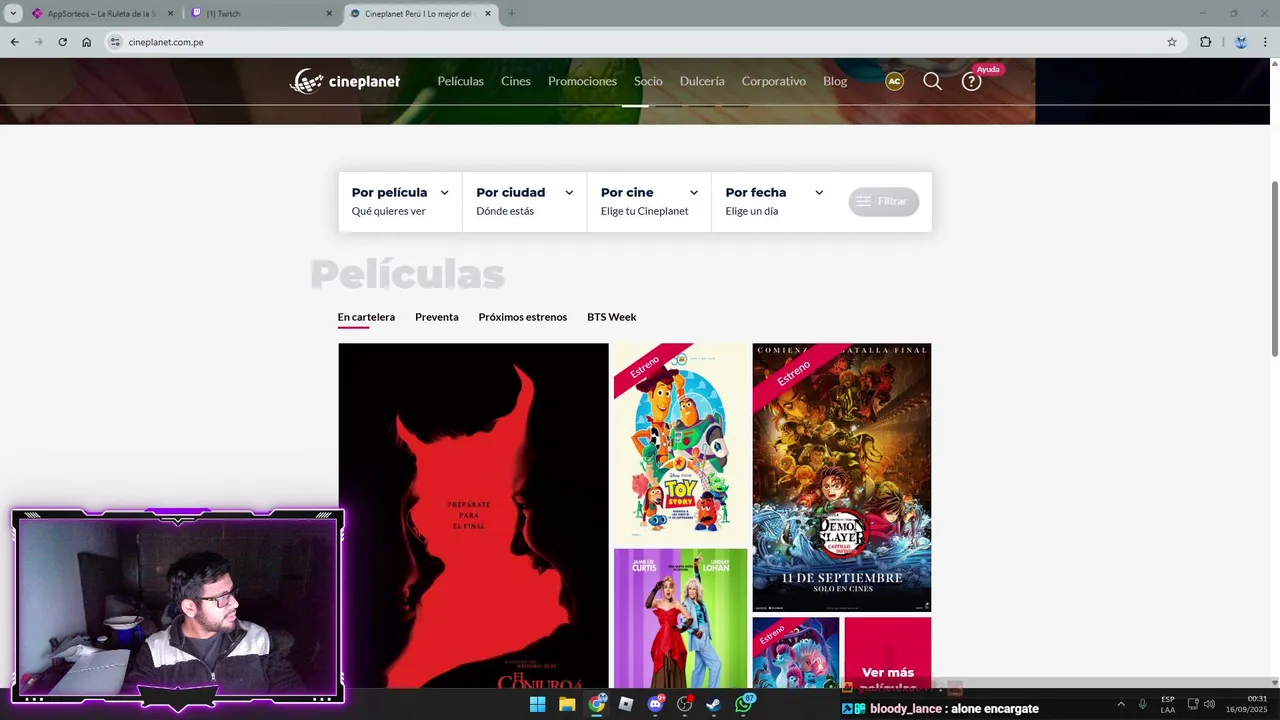Open the AC user account badge
1280x720 pixels.
[x=894, y=81]
